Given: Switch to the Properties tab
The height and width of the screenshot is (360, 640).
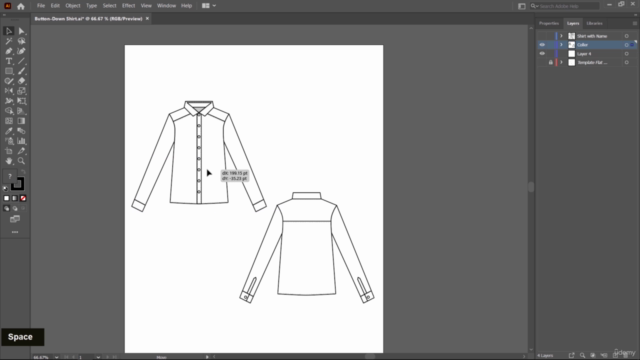Looking at the screenshot, I should [549, 23].
